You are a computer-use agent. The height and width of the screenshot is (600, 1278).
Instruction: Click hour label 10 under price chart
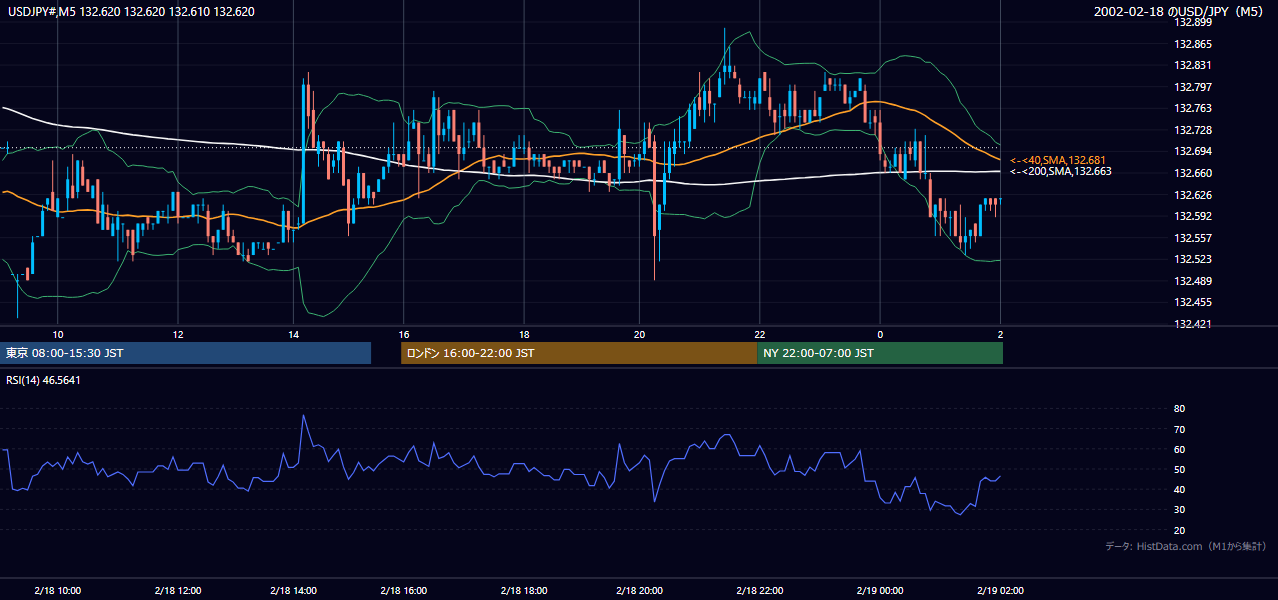click(x=58, y=334)
